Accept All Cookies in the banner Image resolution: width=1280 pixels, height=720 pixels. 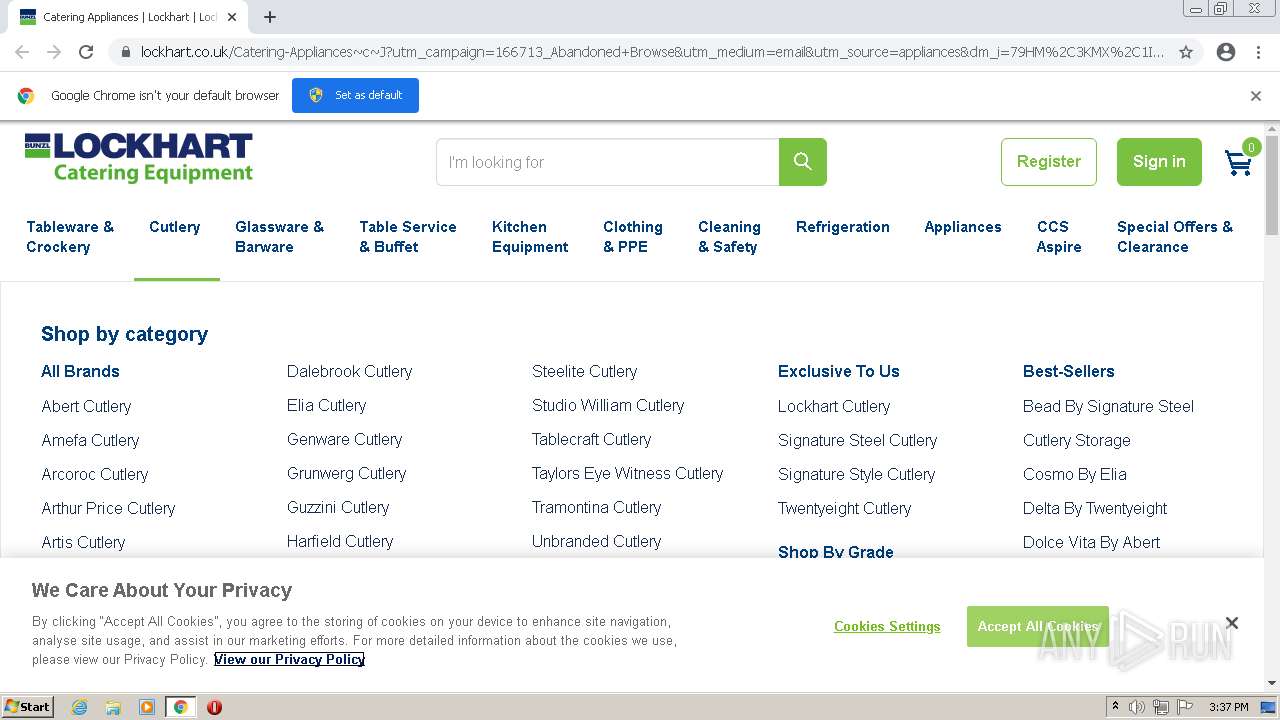1038,626
